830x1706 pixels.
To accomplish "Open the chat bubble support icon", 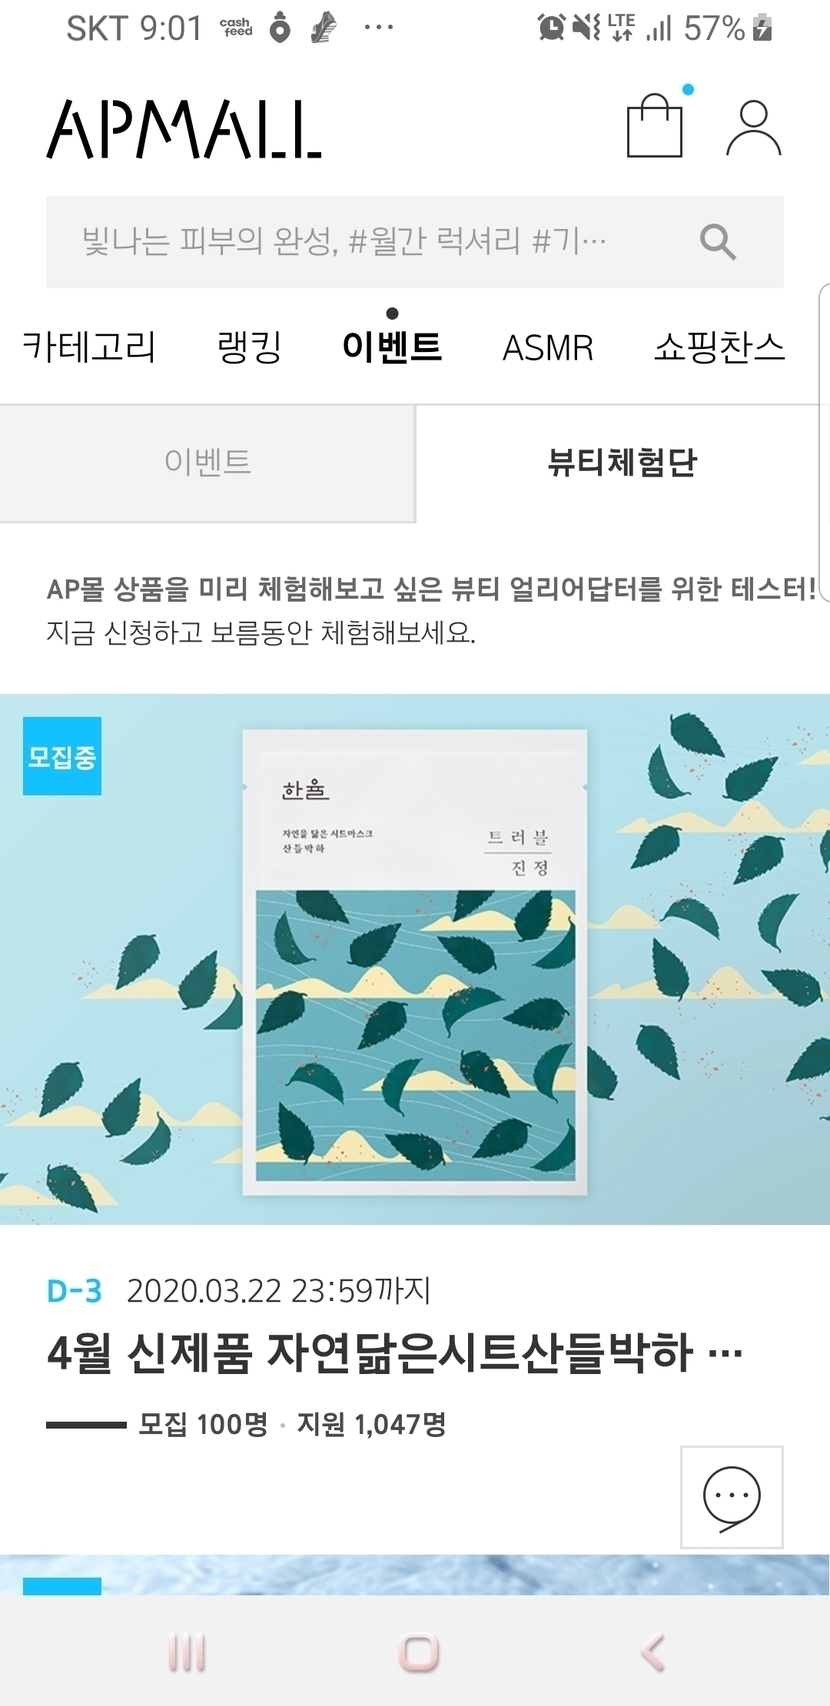I will (732, 1497).
